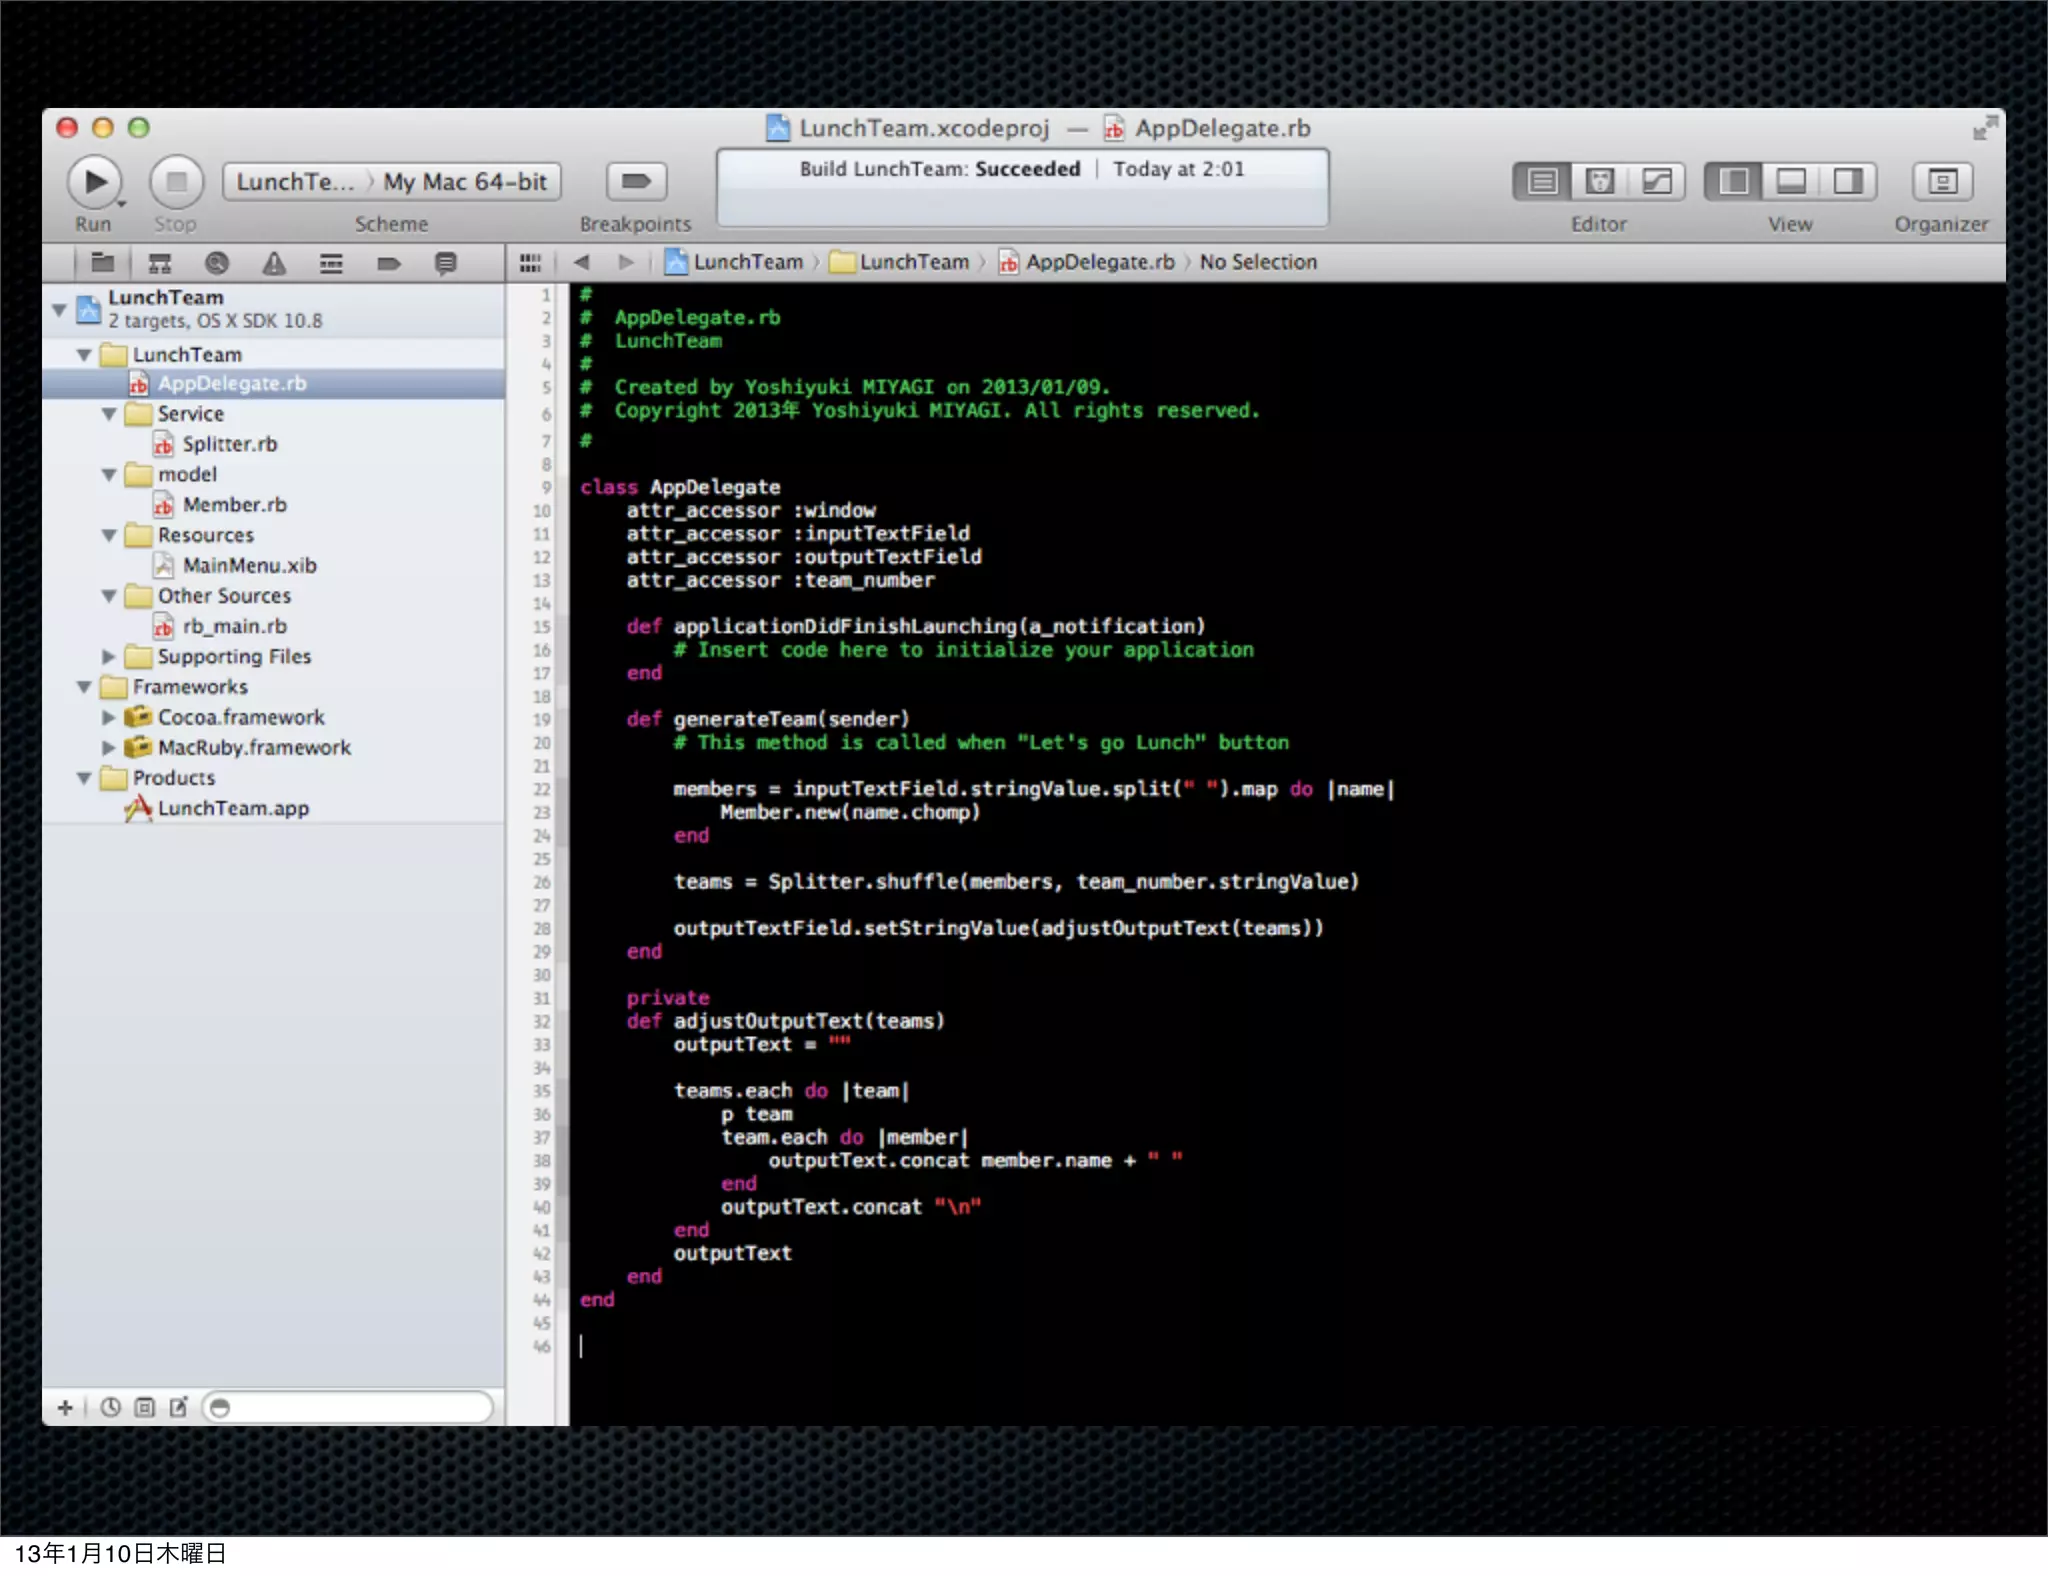Open the Log navigator

point(446,263)
